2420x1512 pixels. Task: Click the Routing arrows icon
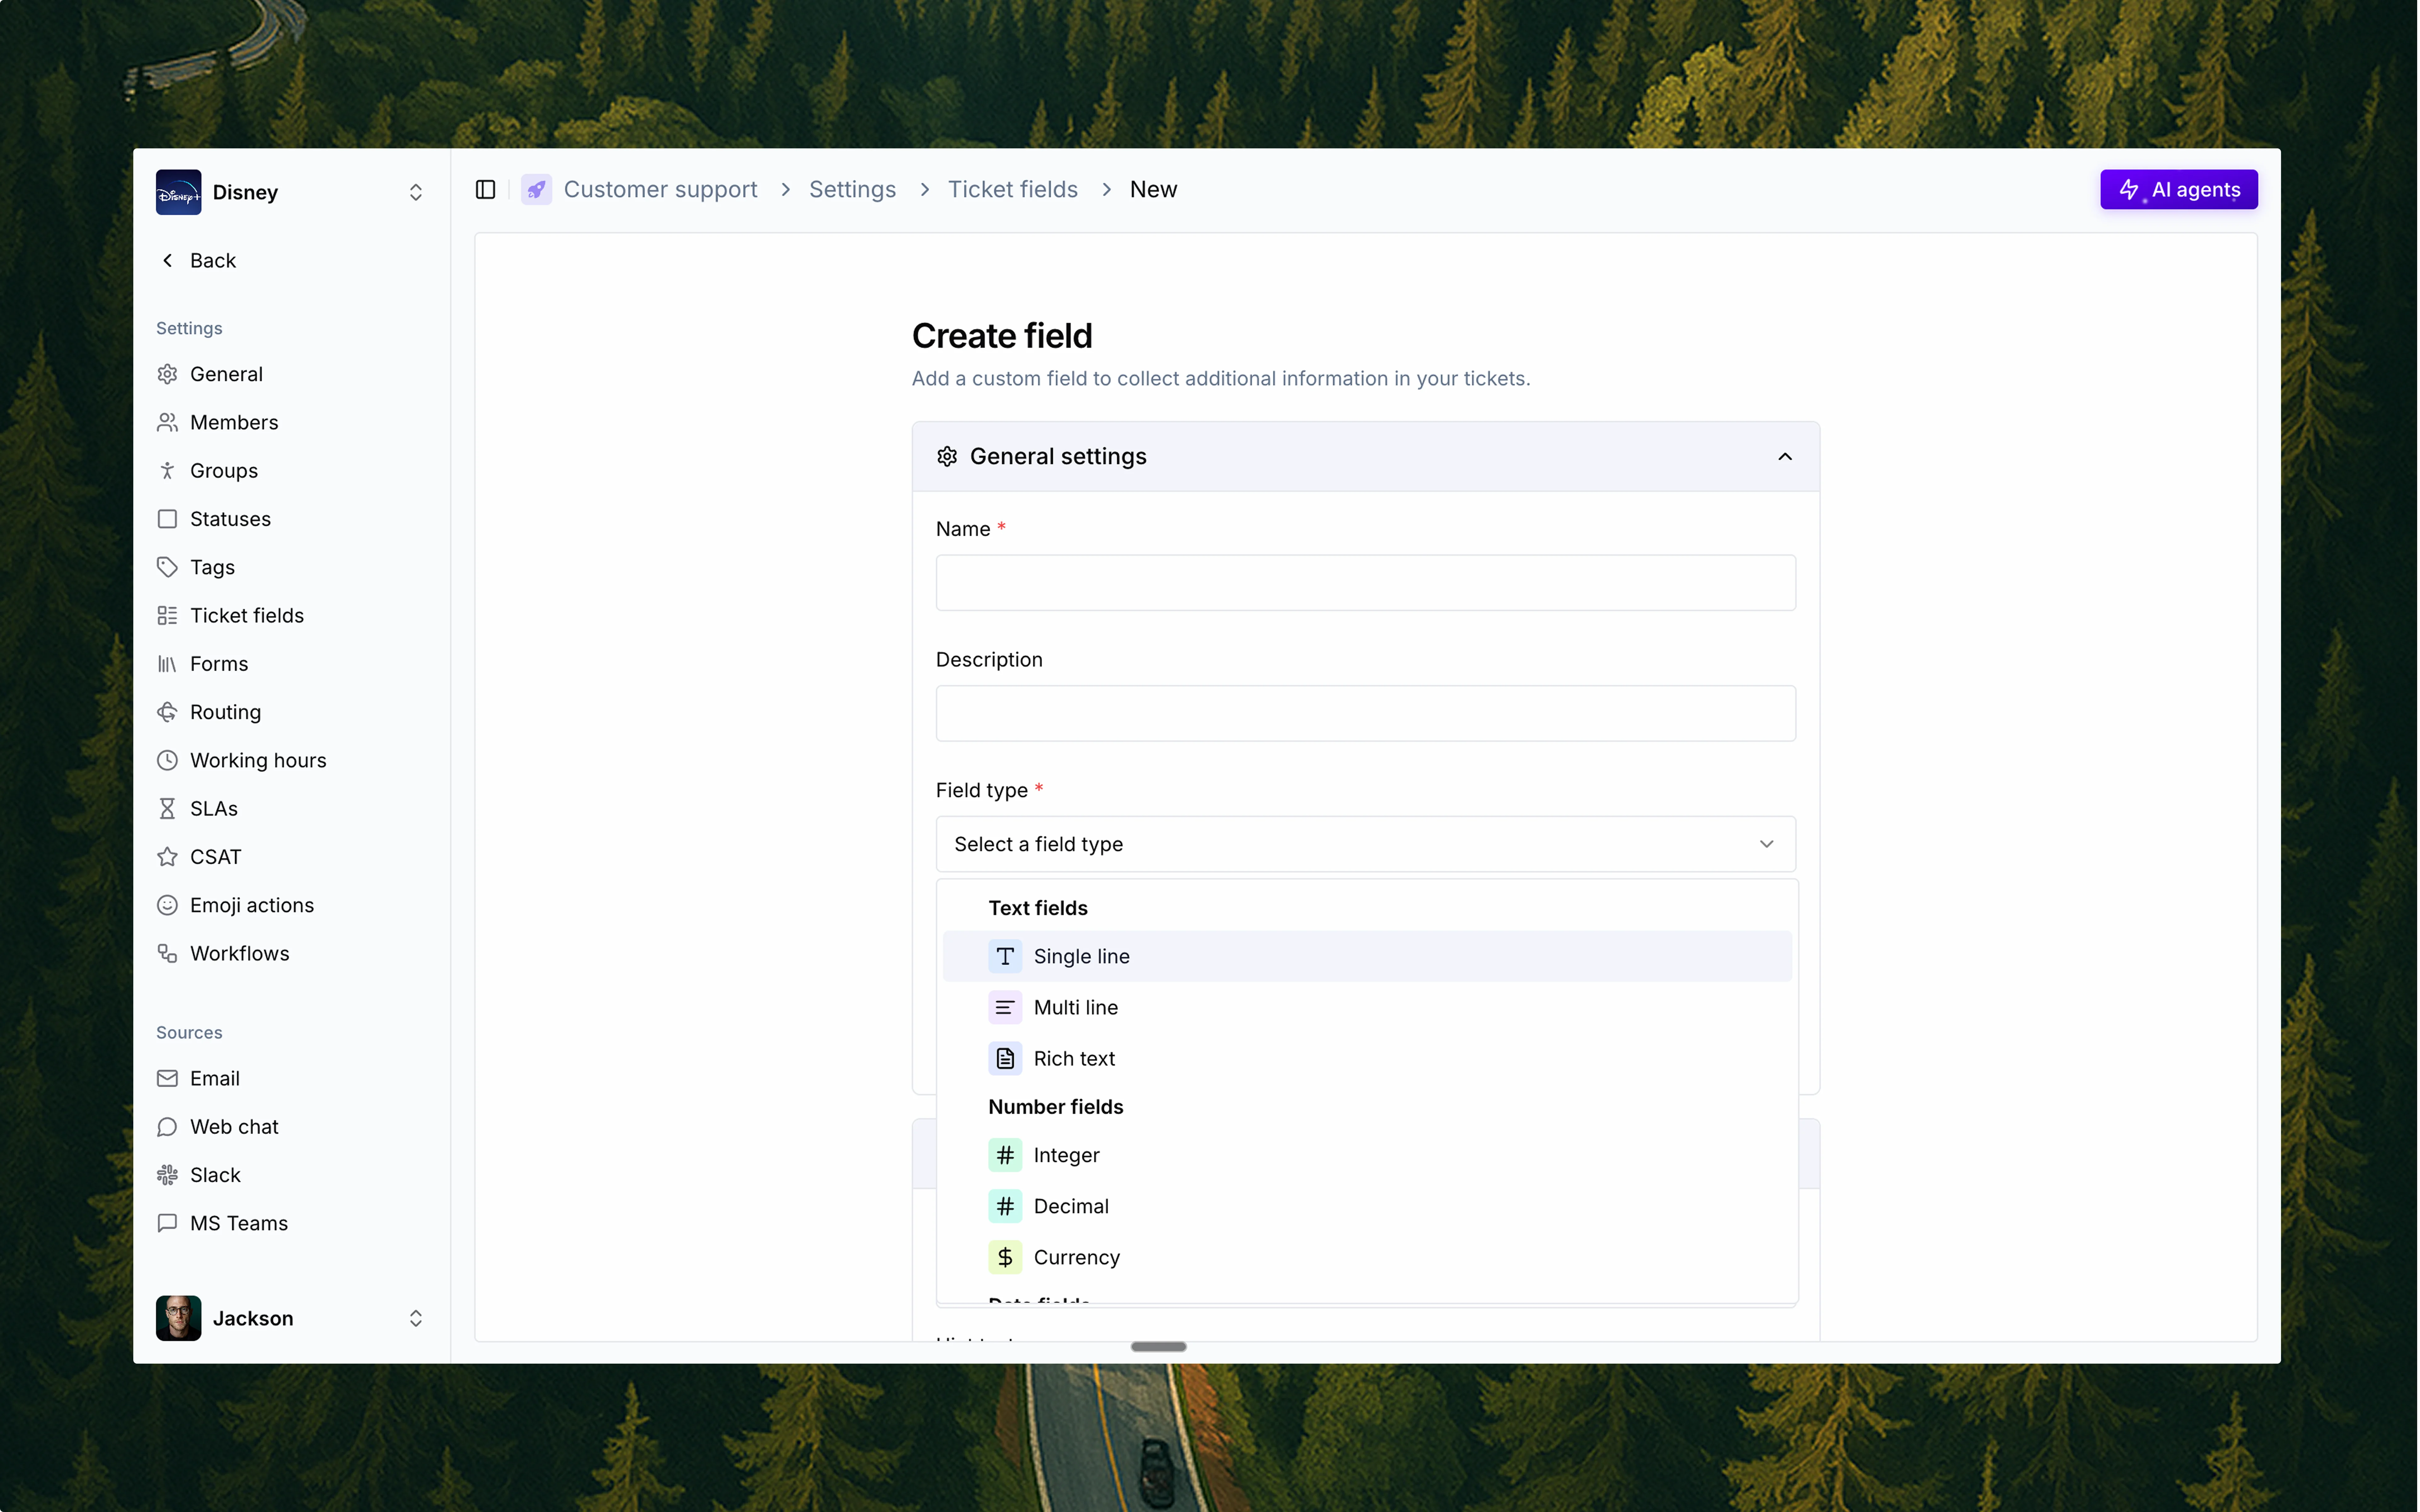167,712
